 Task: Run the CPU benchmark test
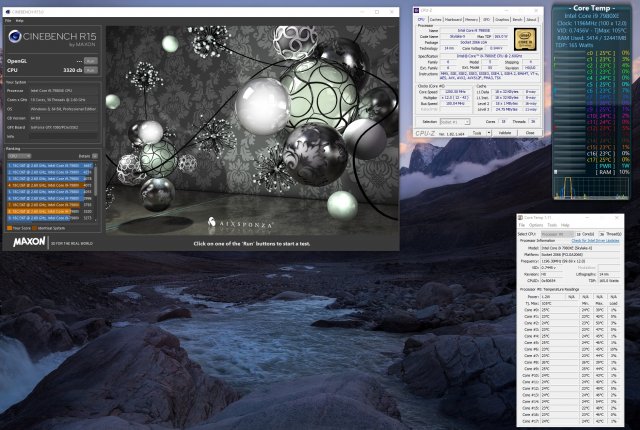coord(90,71)
